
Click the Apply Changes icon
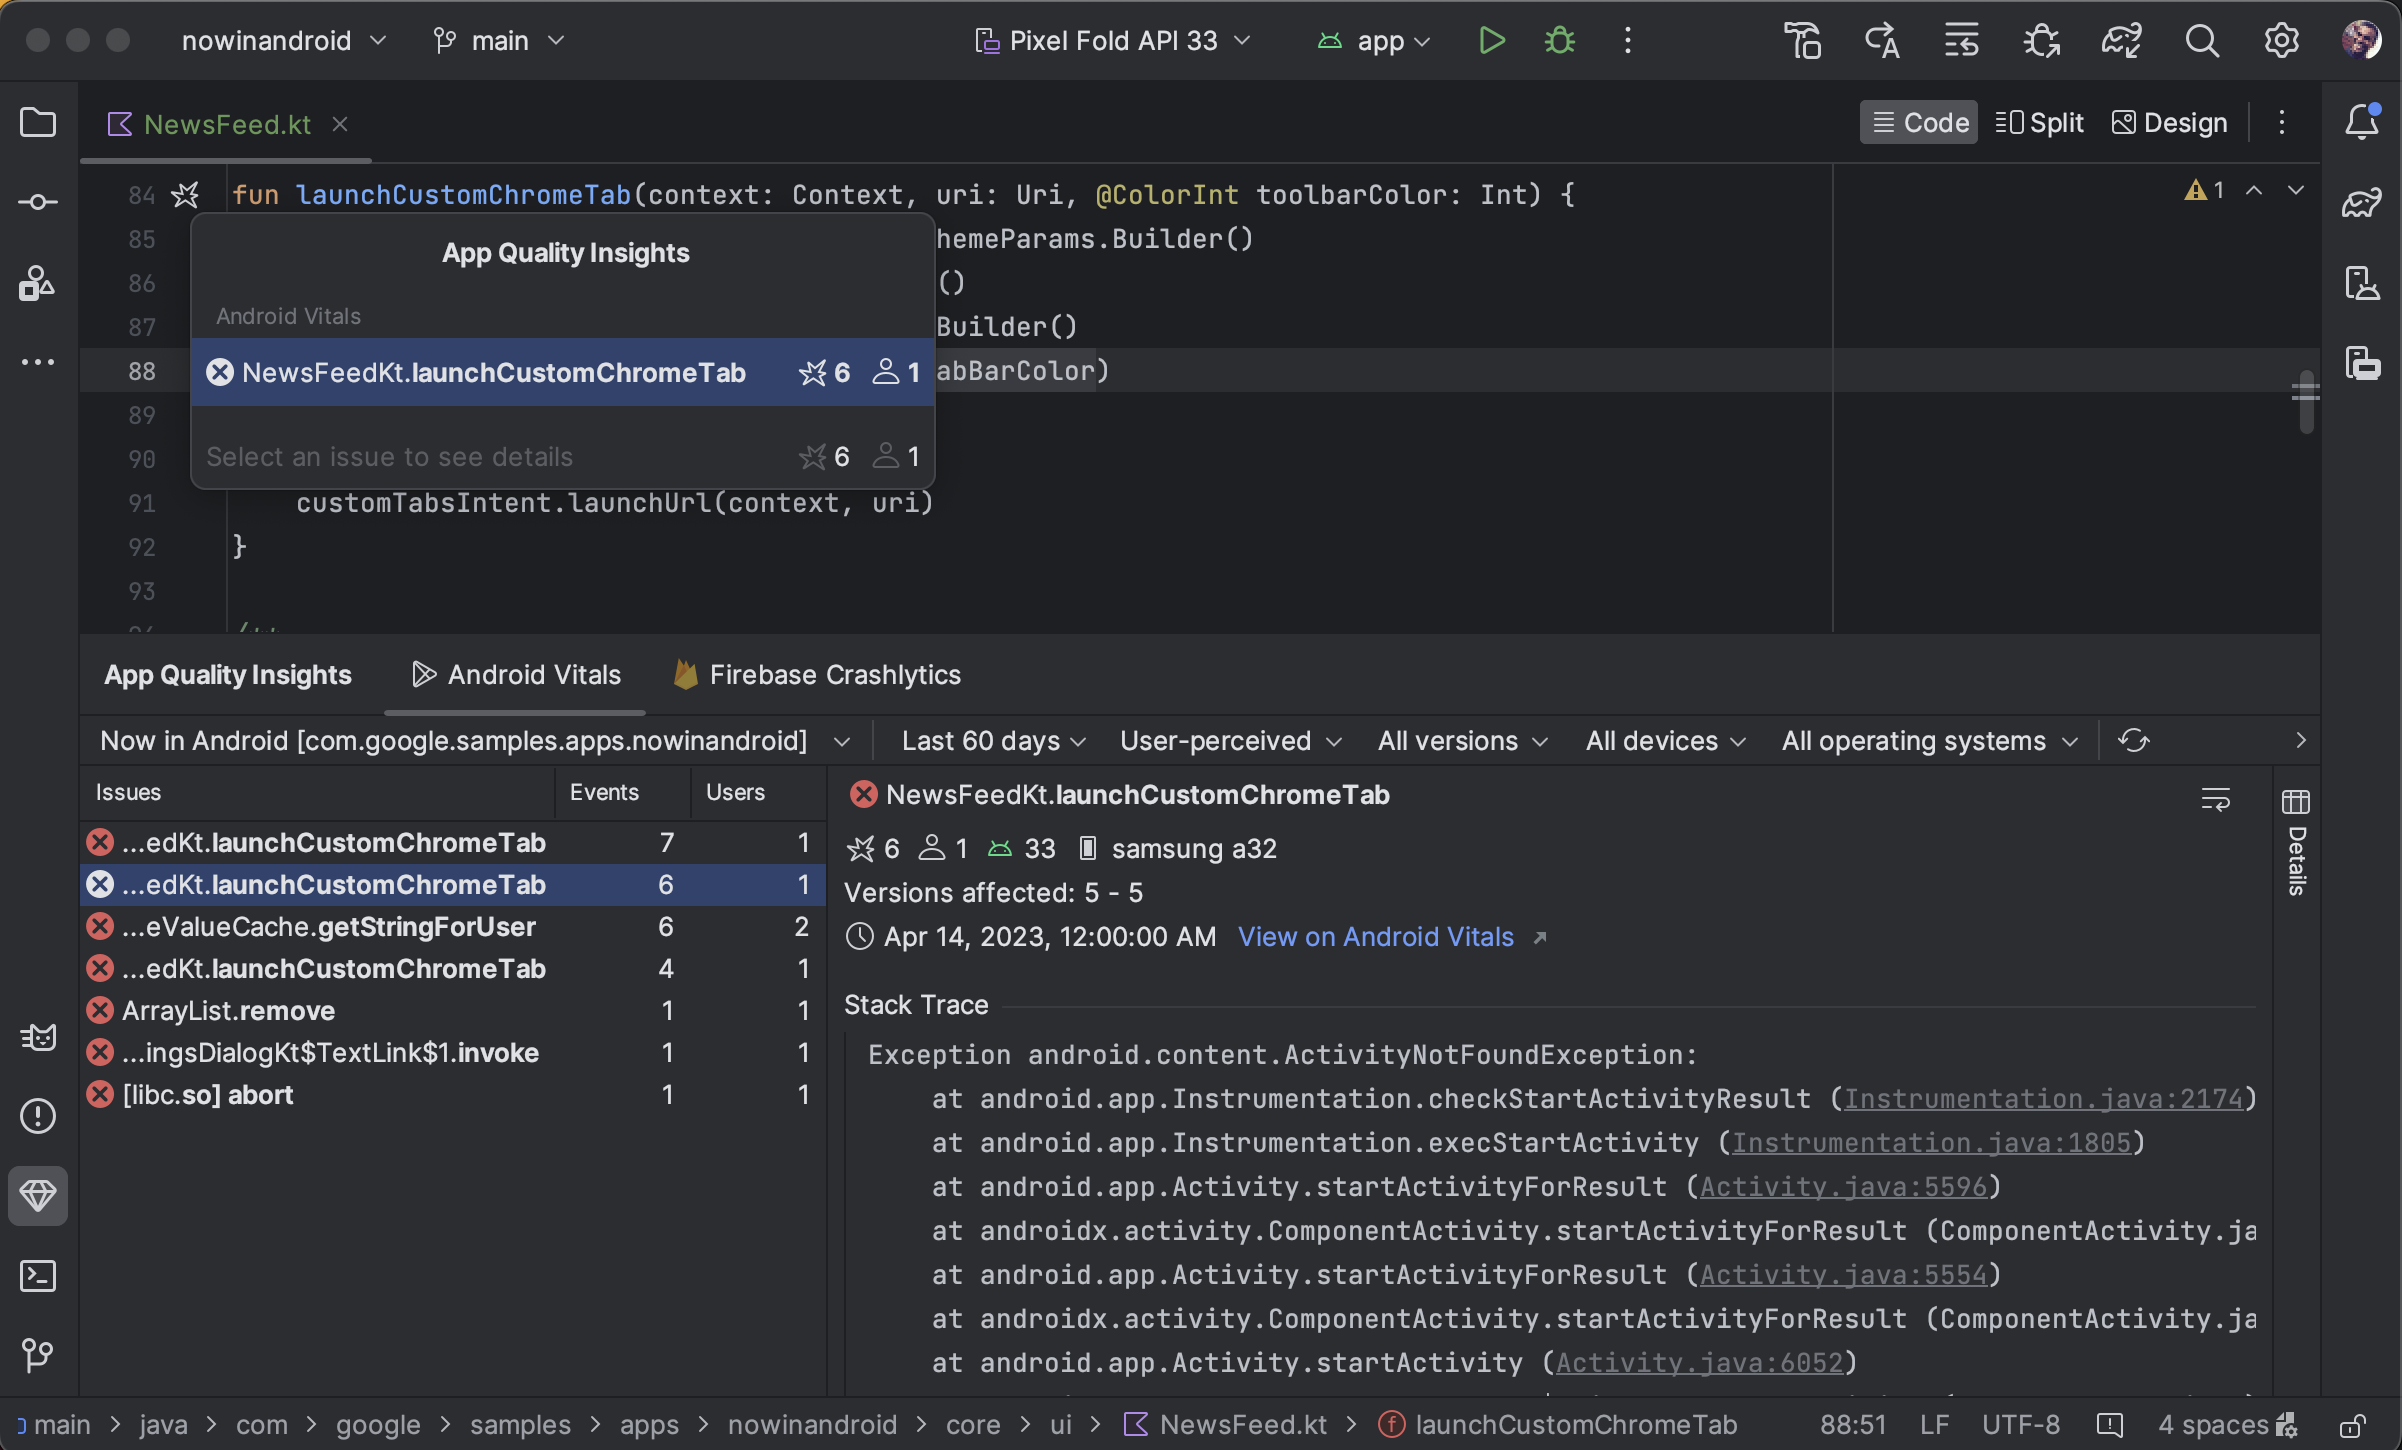[1882, 39]
